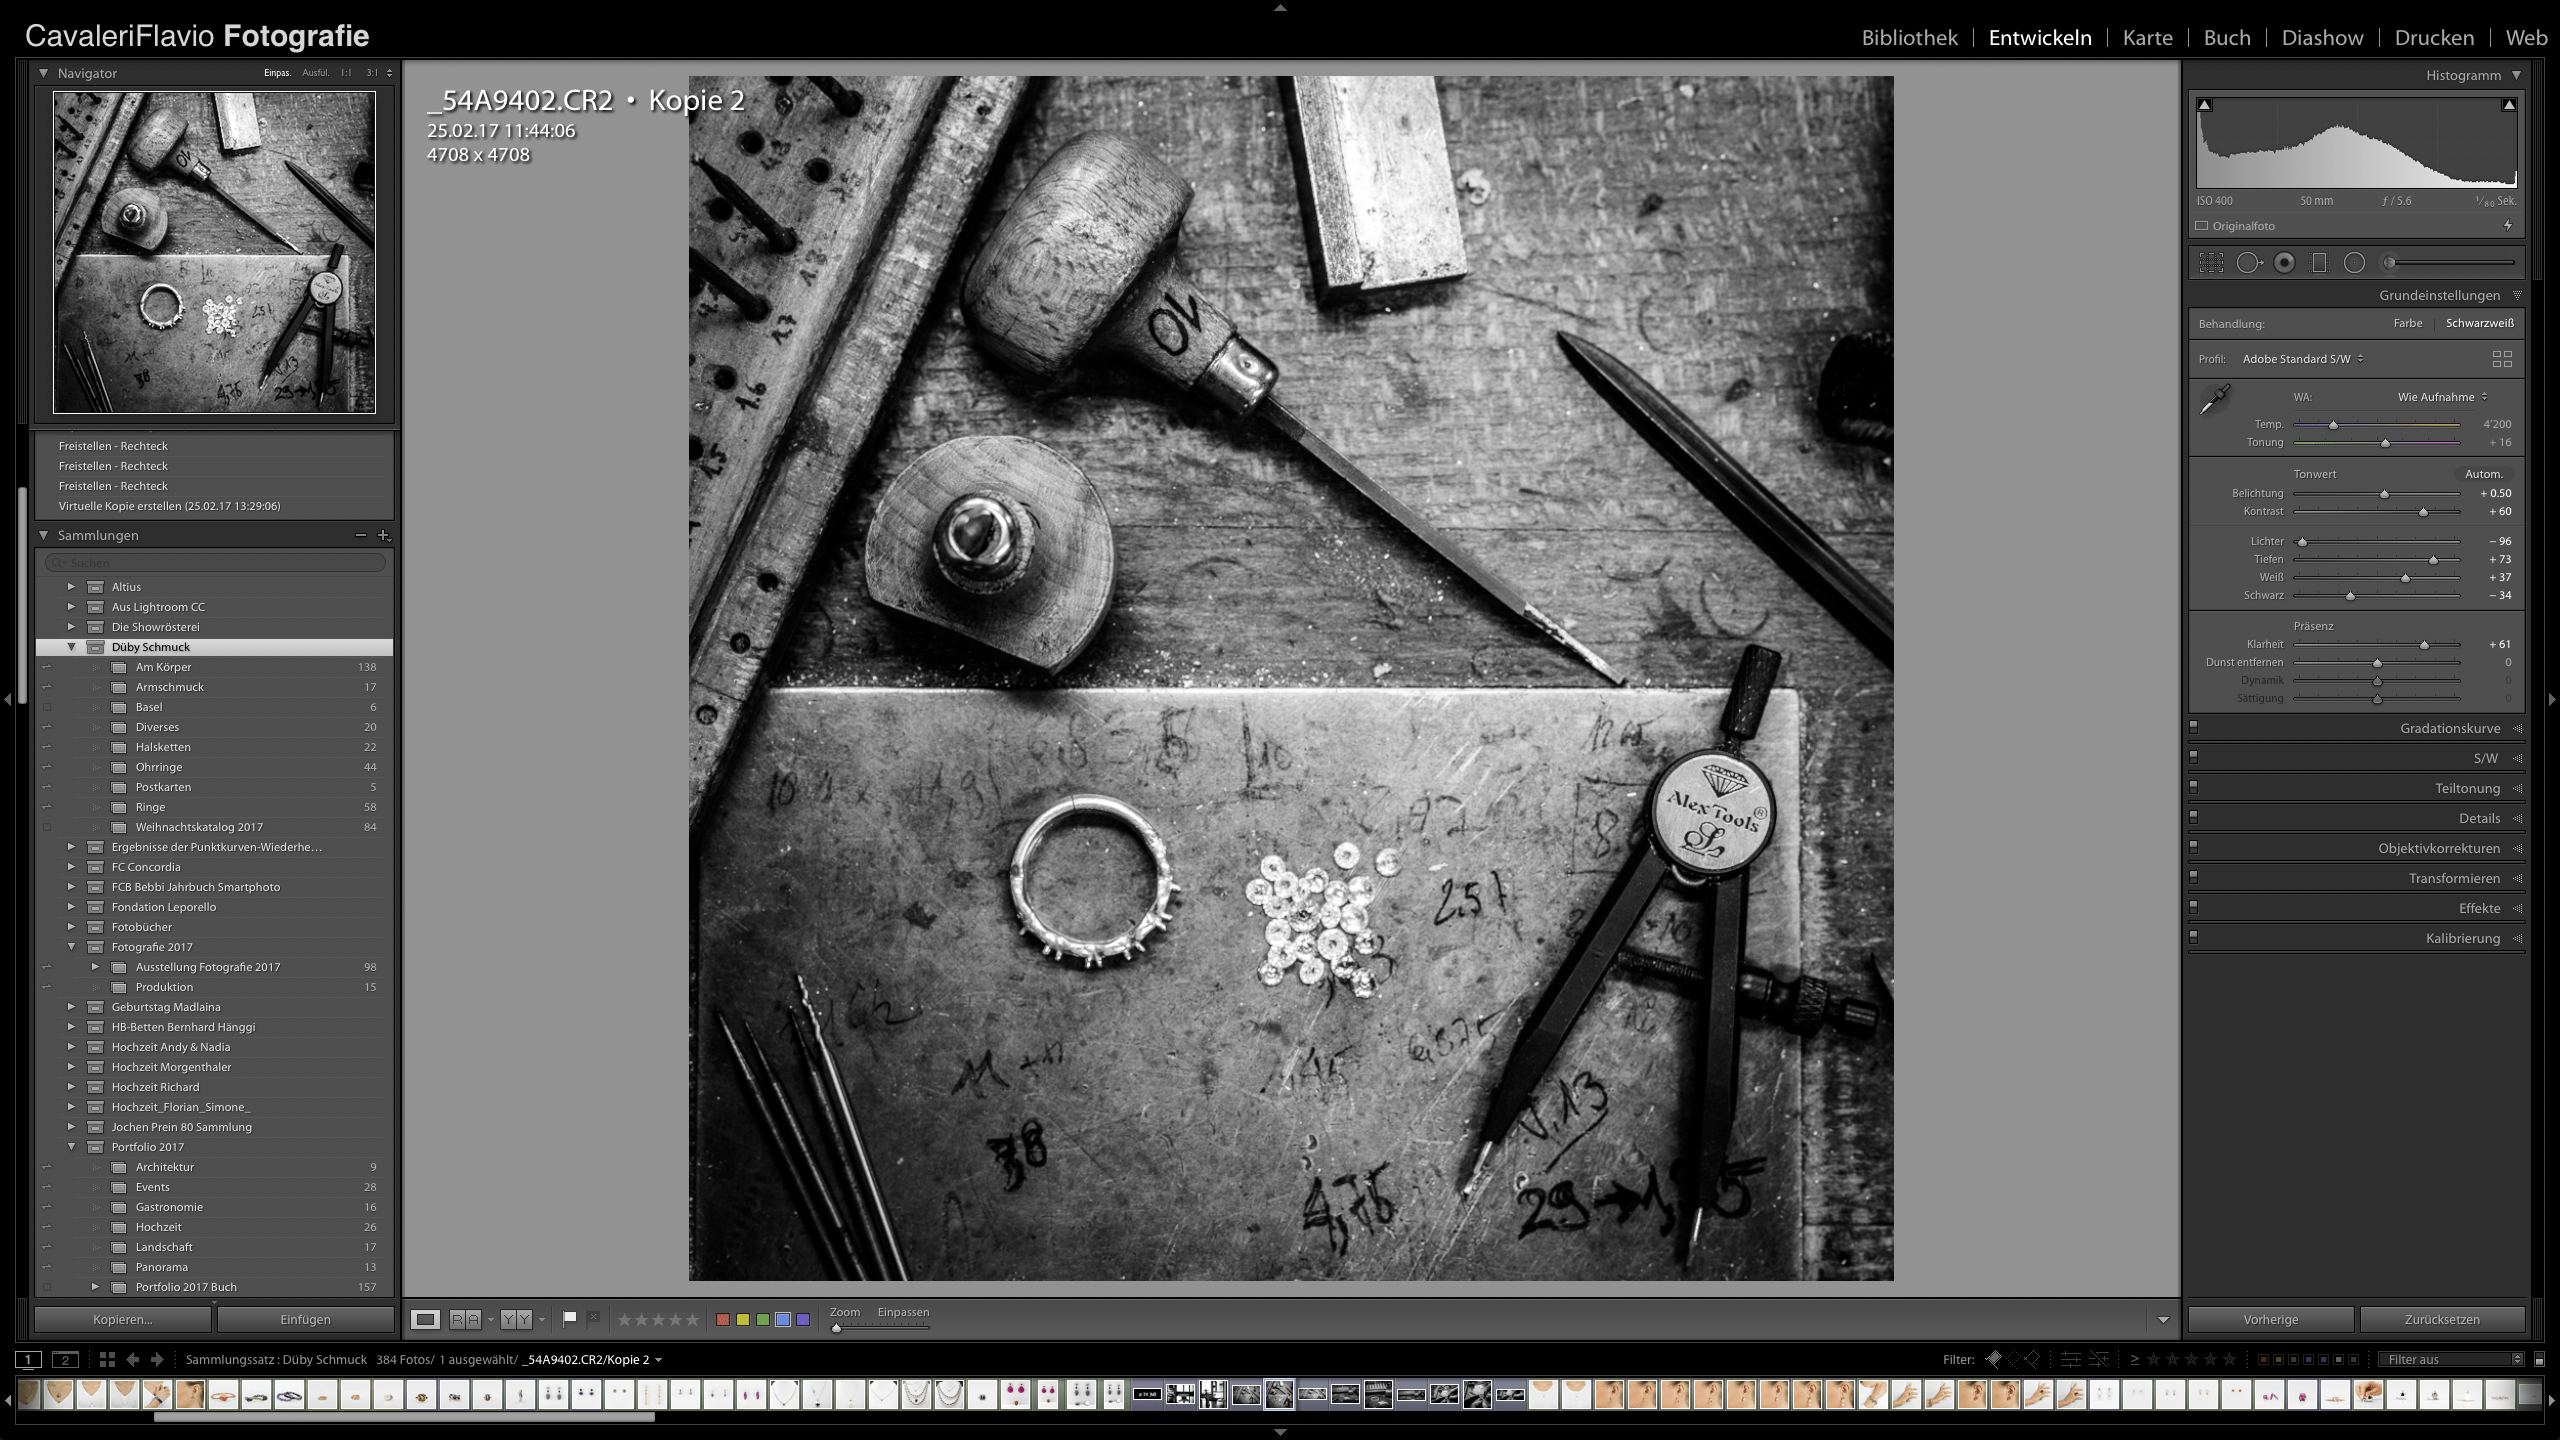The width and height of the screenshot is (2560, 1440).
Task: Toggle Kalibrierung panel on/off switch
Action: 2194,938
